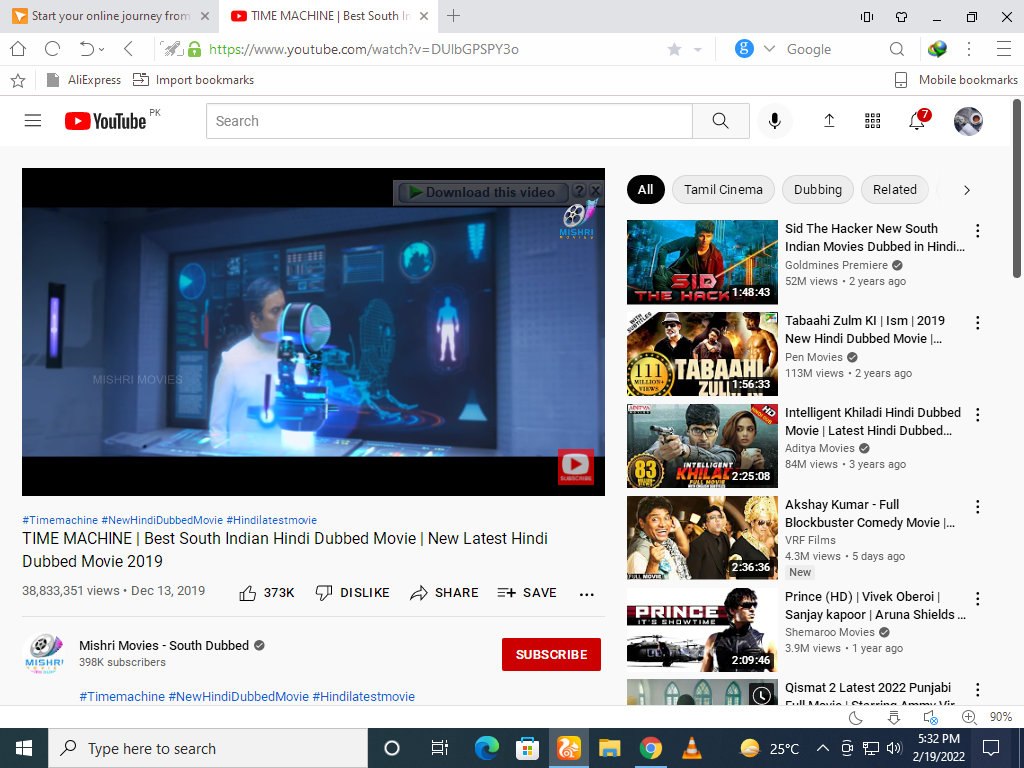Viewport: 1024px width, 768px height.
Task: Open Google Chrome from the taskbar
Action: pos(650,748)
